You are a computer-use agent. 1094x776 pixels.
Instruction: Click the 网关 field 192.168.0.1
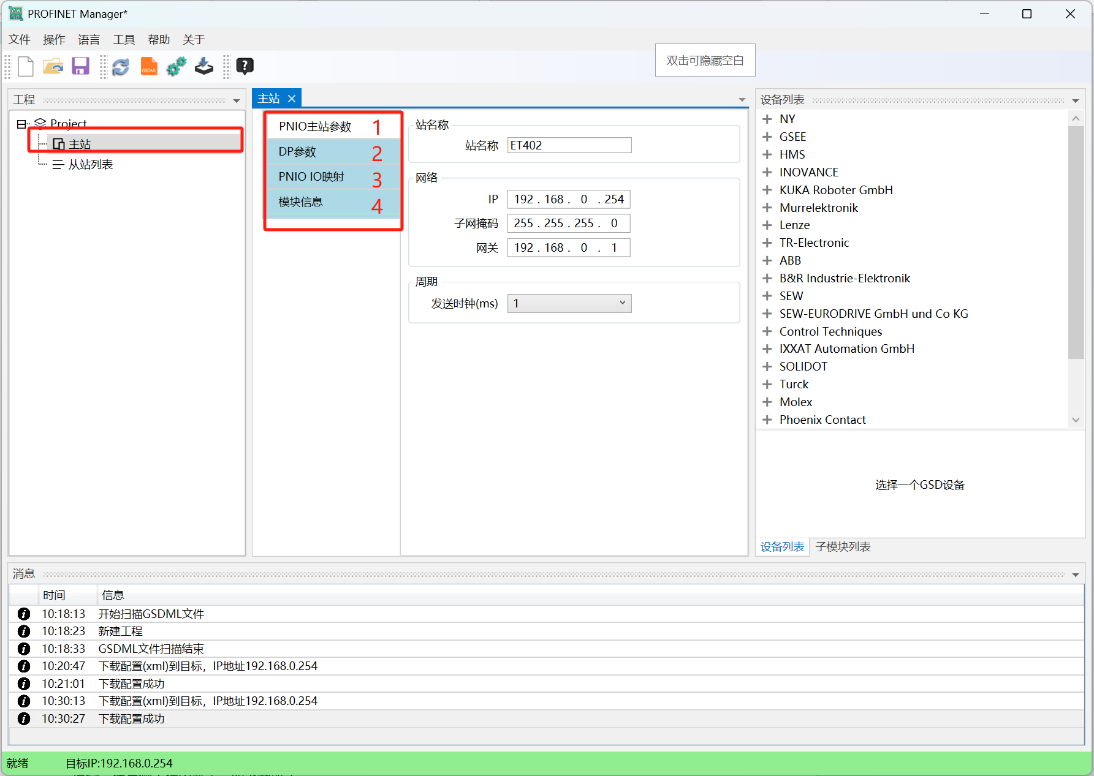[569, 248]
